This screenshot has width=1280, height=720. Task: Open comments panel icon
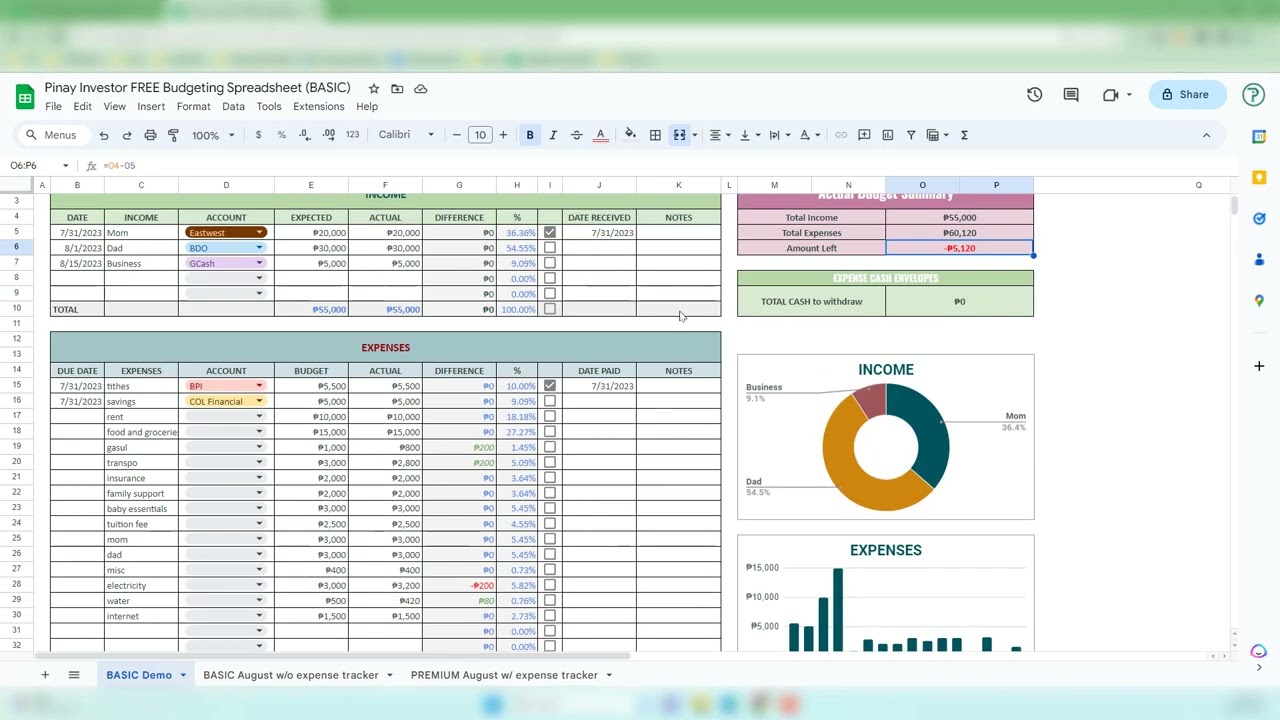point(1071,94)
